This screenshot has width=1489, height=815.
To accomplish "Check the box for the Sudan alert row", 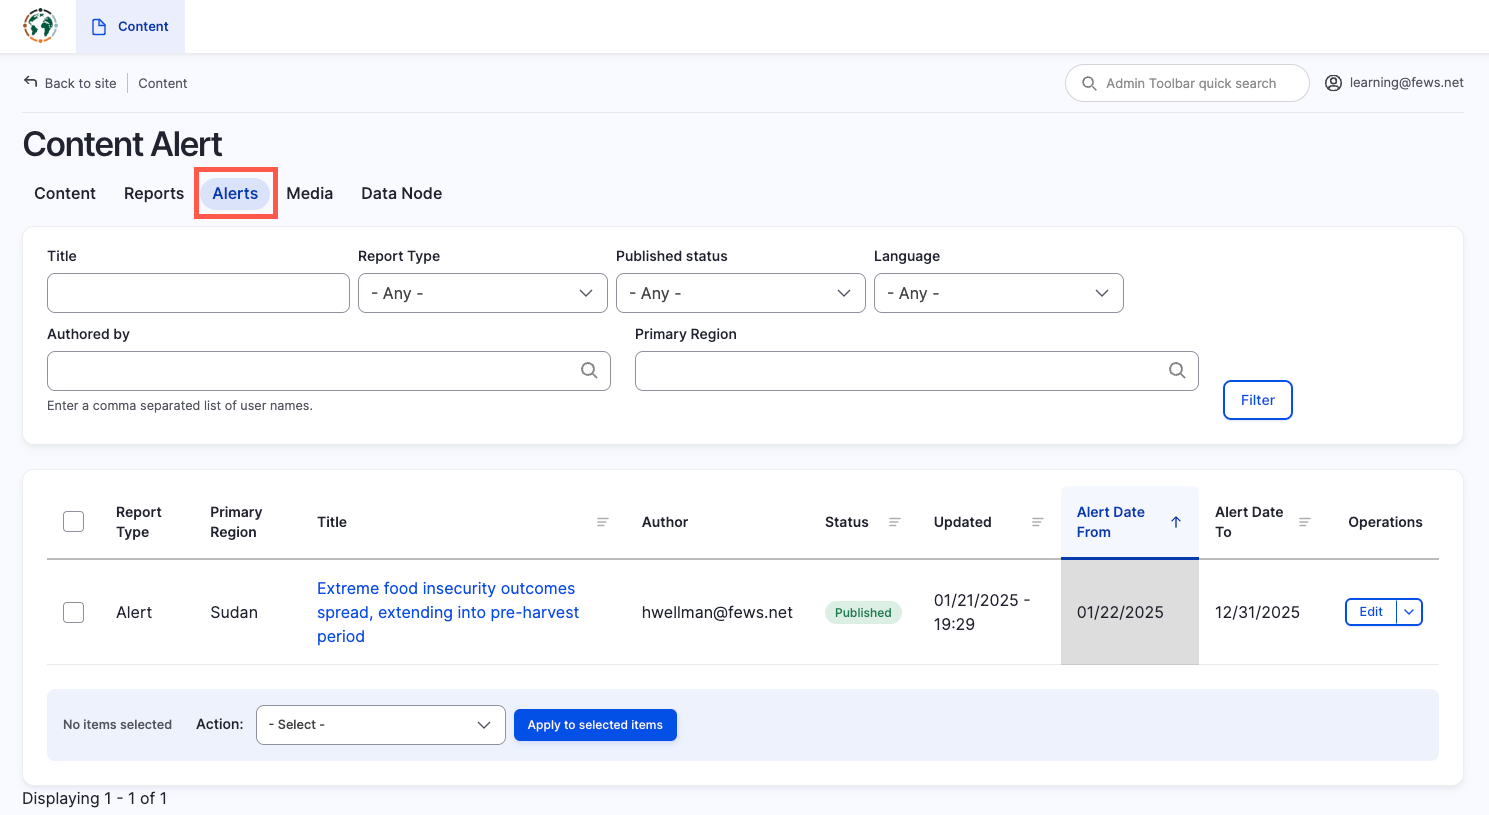I will [74, 612].
